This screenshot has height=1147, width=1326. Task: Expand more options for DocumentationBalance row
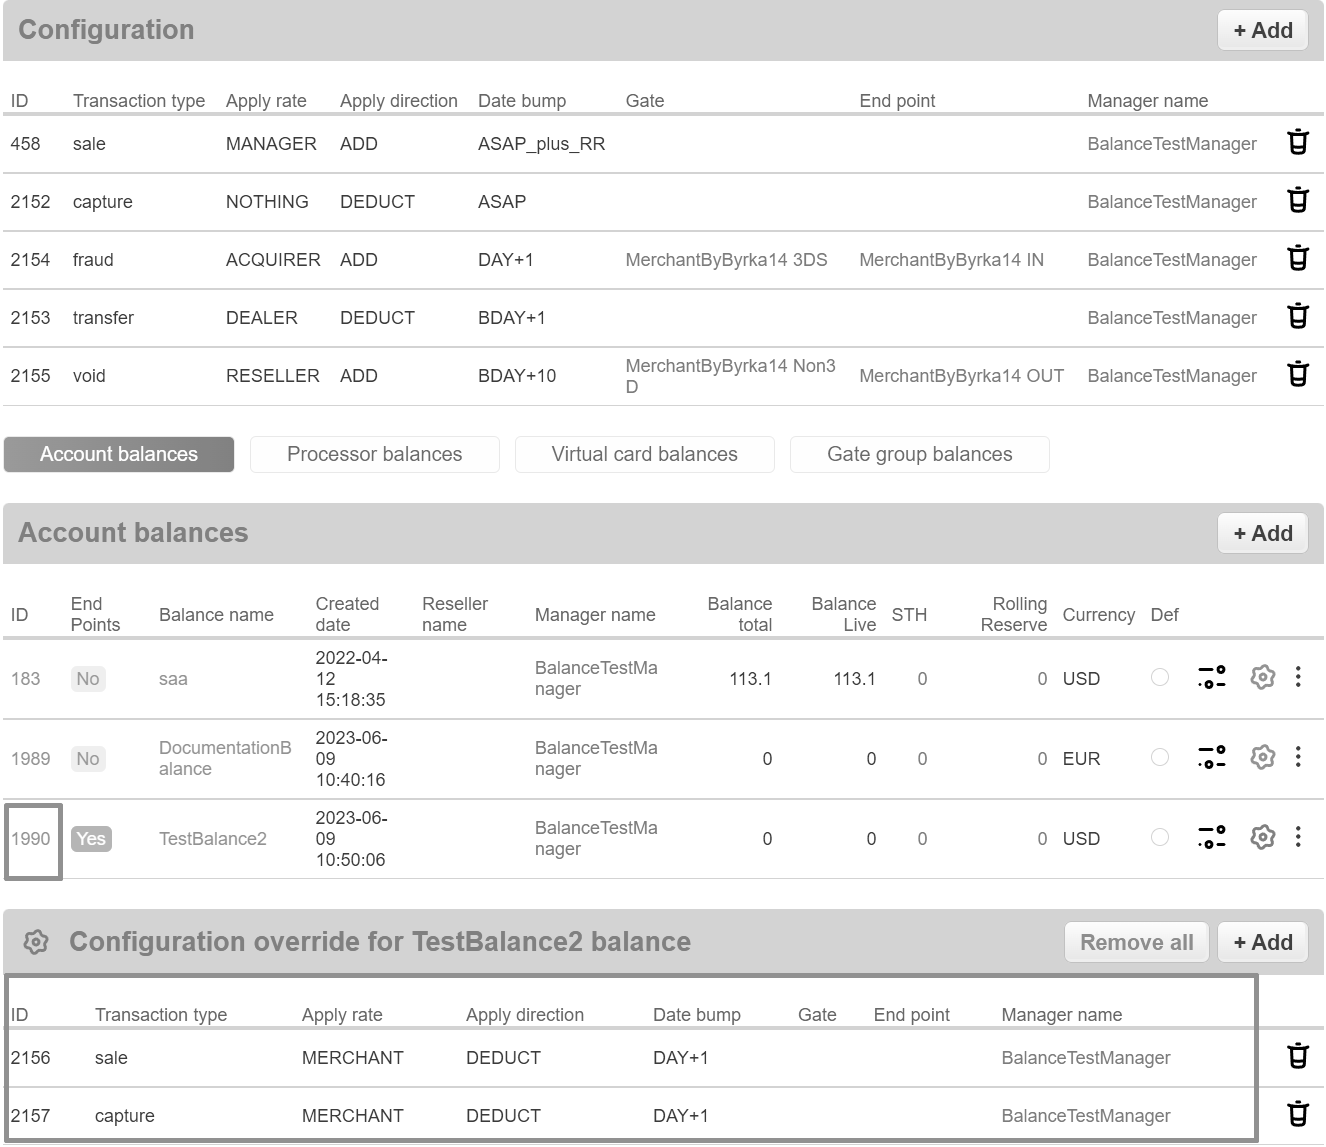pos(1297,758)
